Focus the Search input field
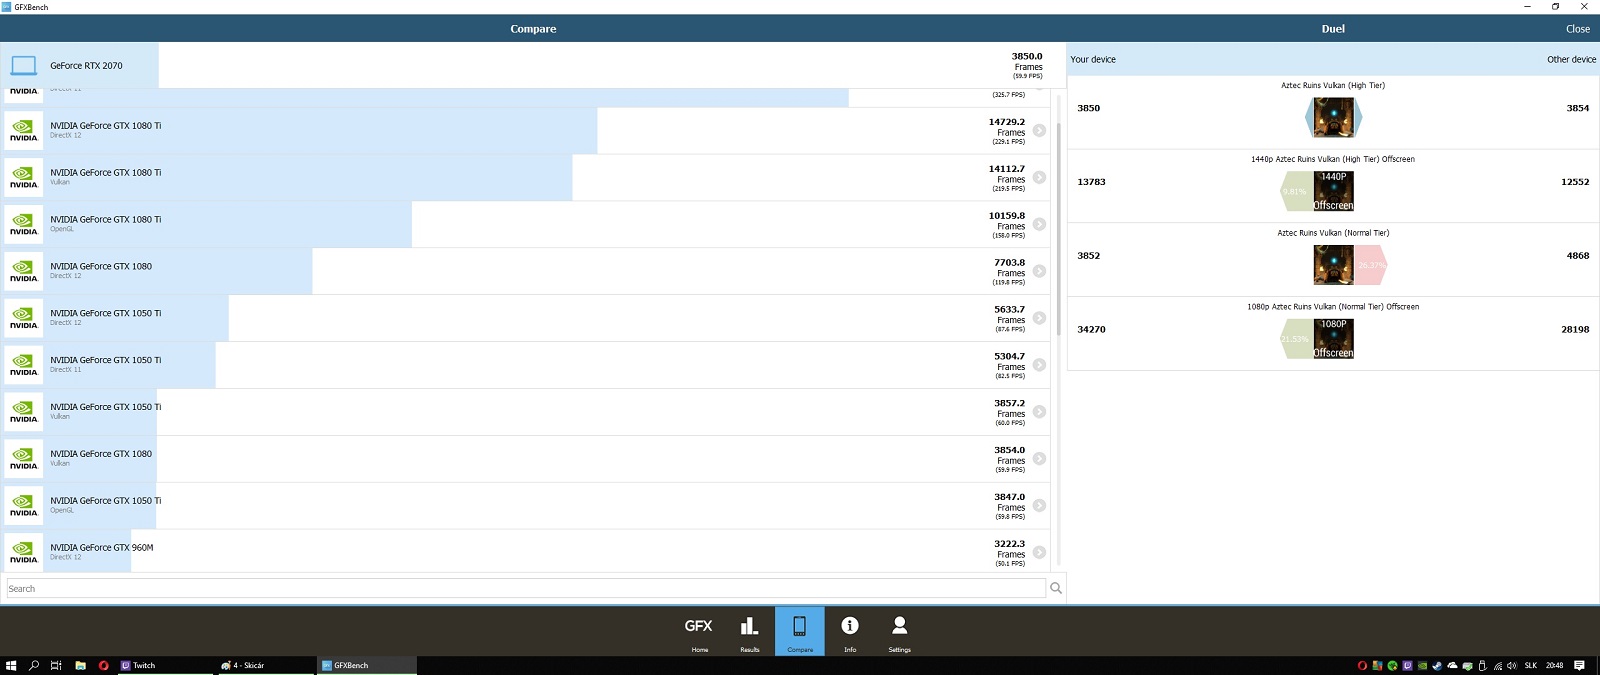Viewport: 1600px width, 675px height. pos(525,588)
